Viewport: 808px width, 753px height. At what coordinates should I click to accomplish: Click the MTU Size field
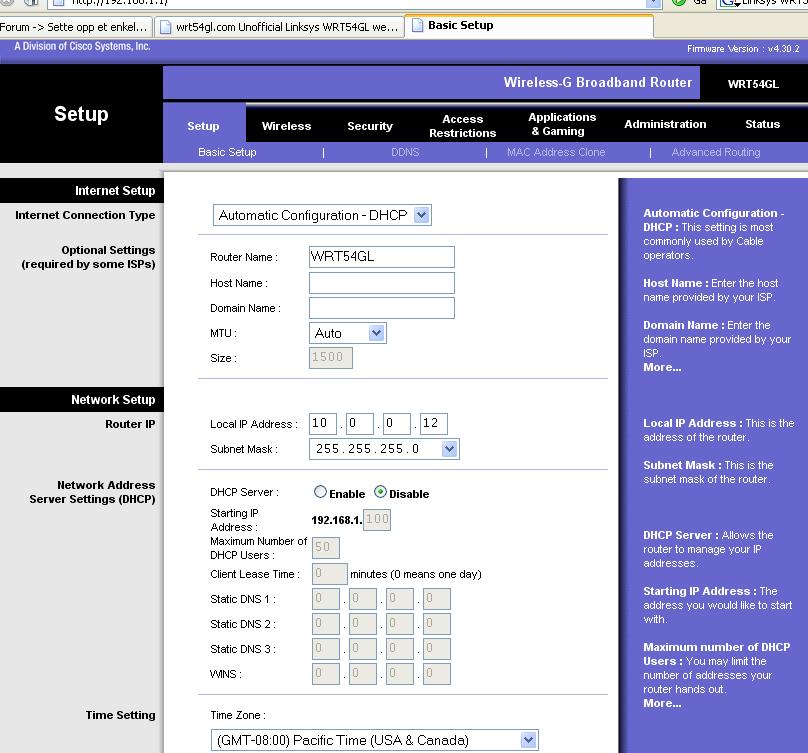click(331, 358)
